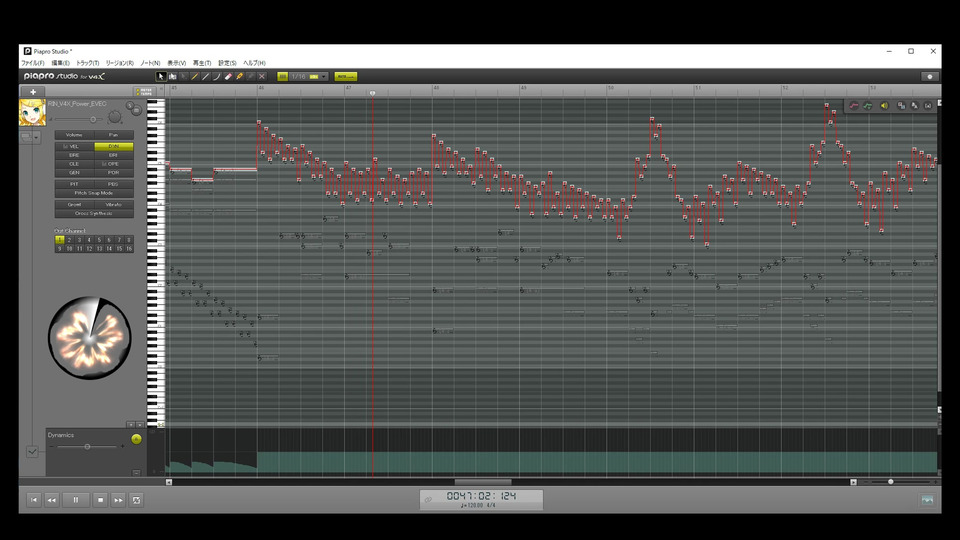This screenshot has width=960, height=540.
Task: Open the track type dropdown arrow
Action: coord(36,138)
